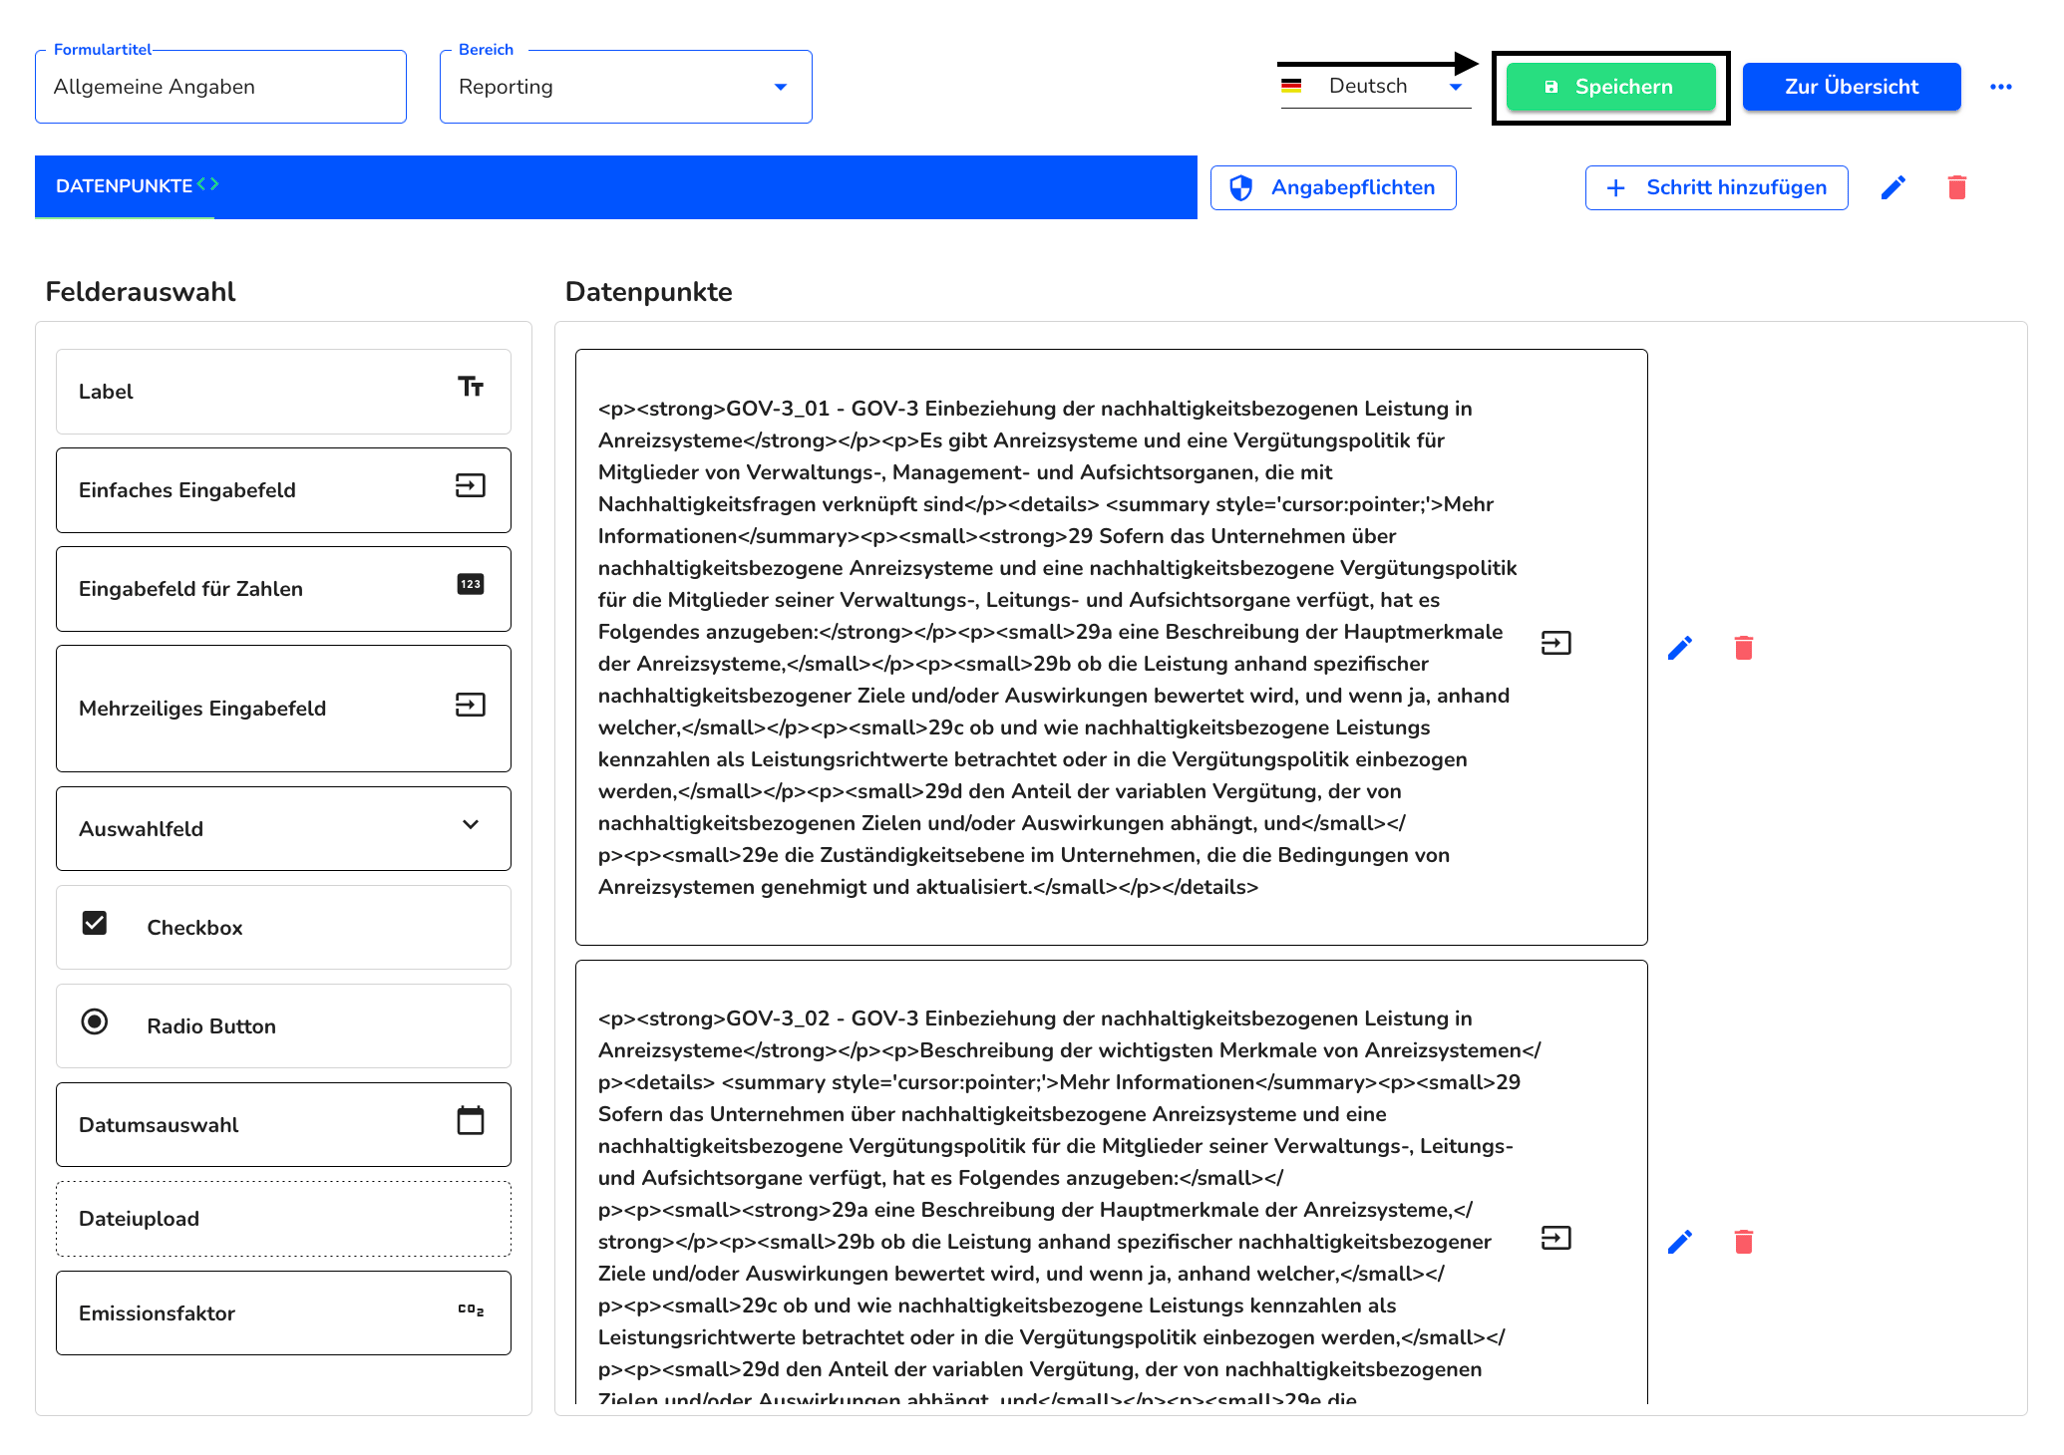
Task: Open Angabepflichten
Action: (x=1333, y=188)
